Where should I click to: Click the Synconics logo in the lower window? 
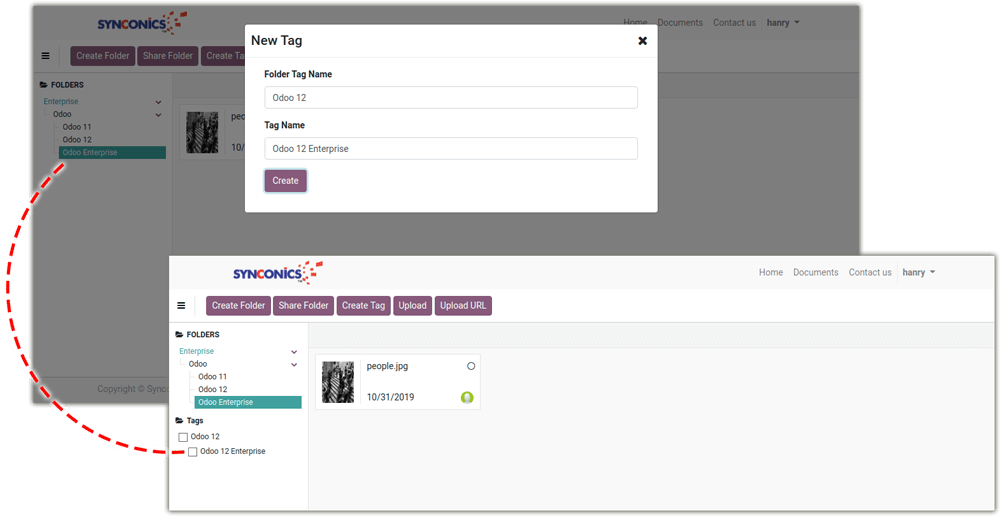[x=277, y=273]
